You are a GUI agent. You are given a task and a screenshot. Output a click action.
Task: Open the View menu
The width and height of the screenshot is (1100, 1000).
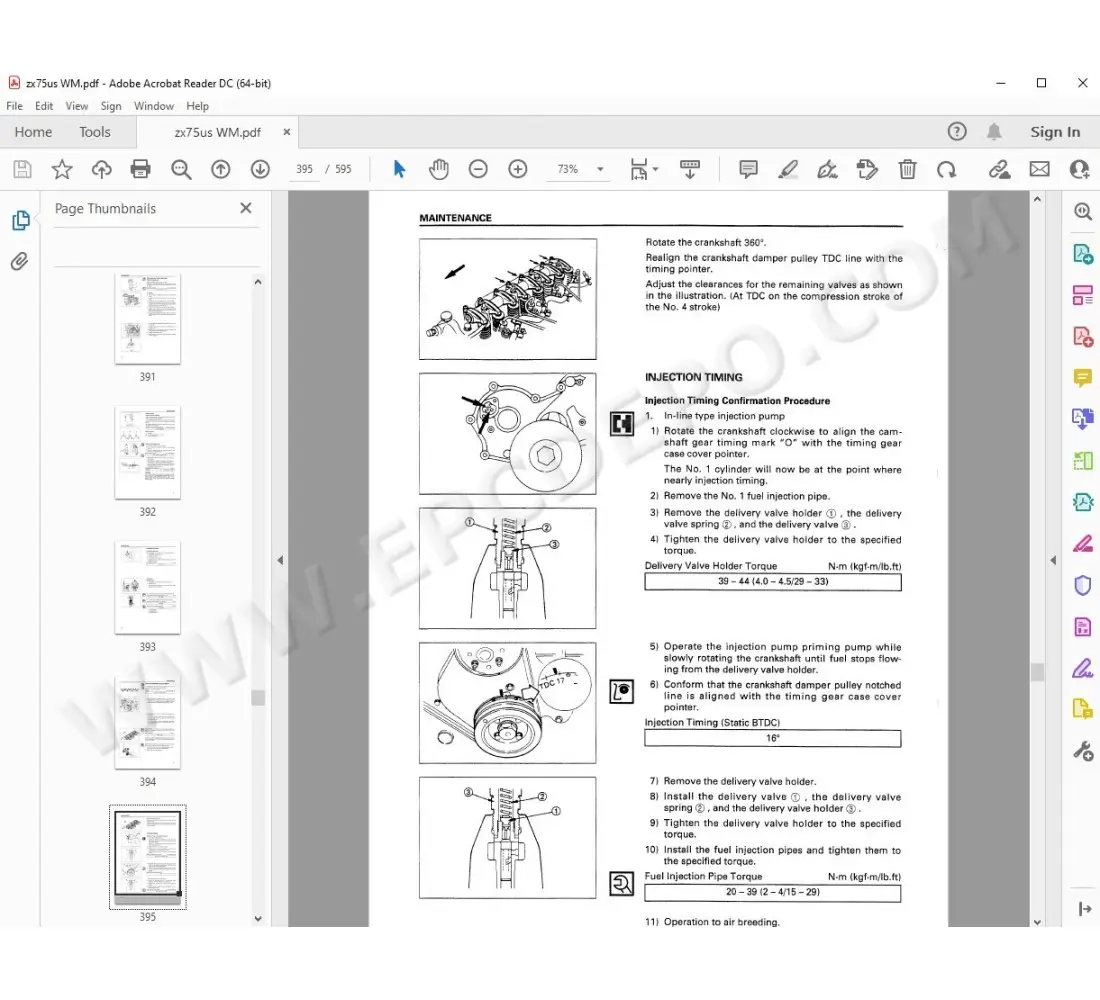(77, 105)
